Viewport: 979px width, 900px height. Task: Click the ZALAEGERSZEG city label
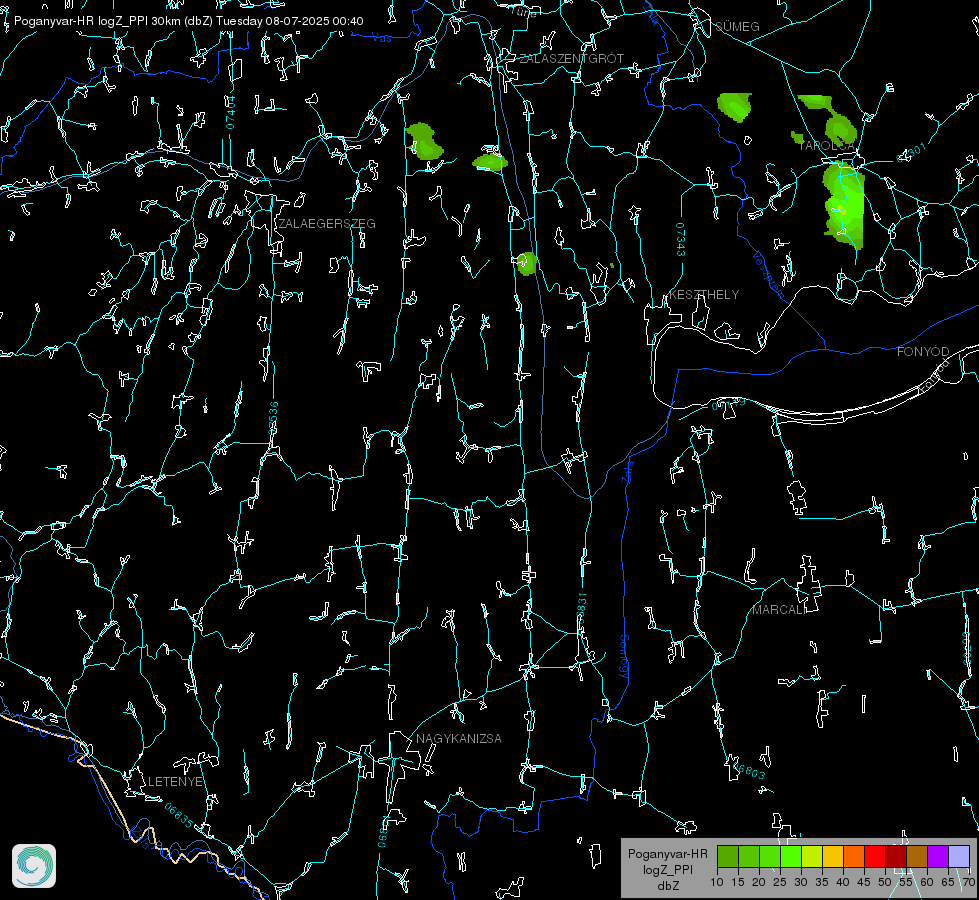click(x=327, y=224)
